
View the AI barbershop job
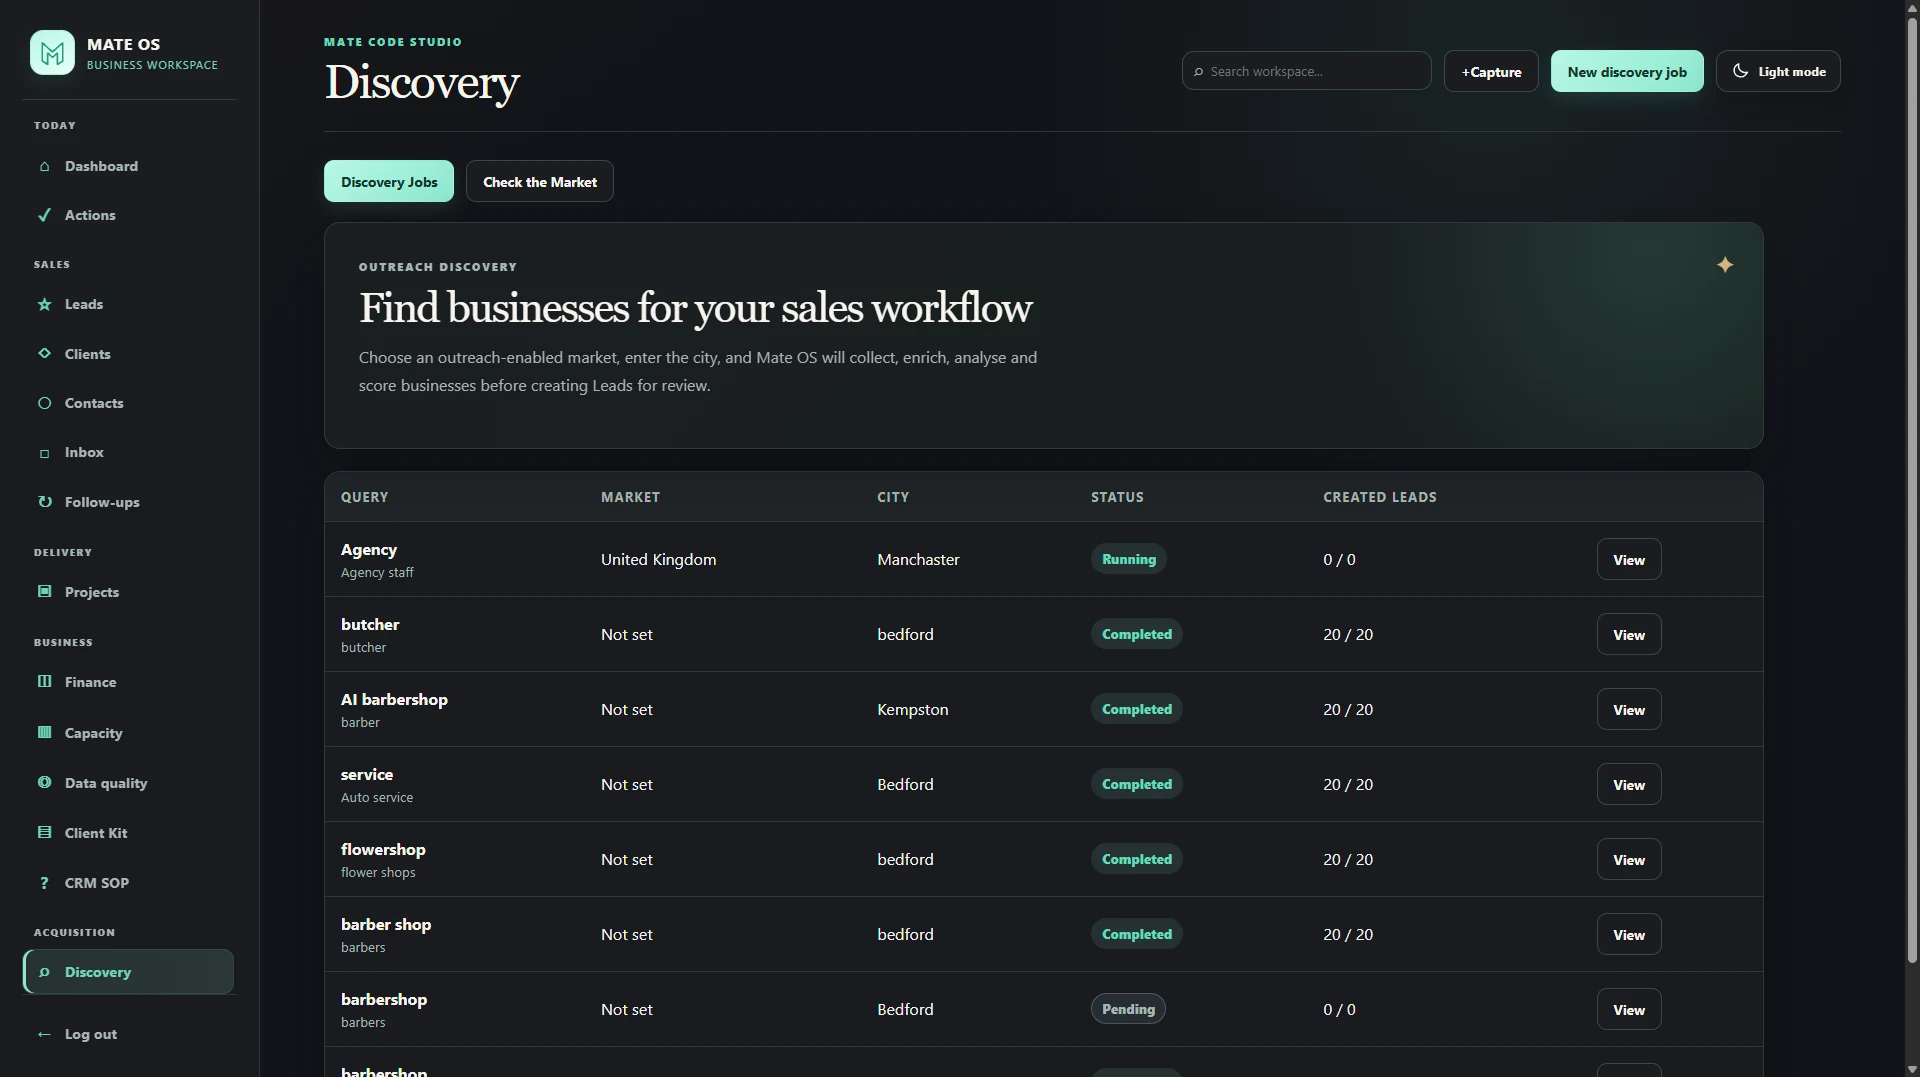pyautogui.click(x=1629, y=709)
